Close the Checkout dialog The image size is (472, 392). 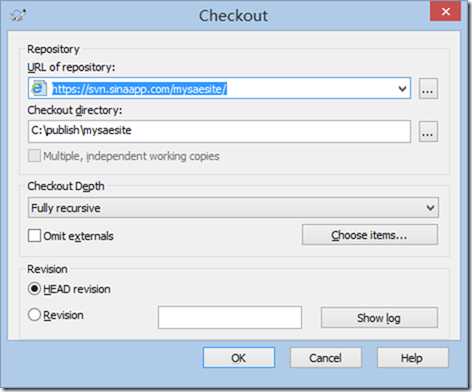445,12
